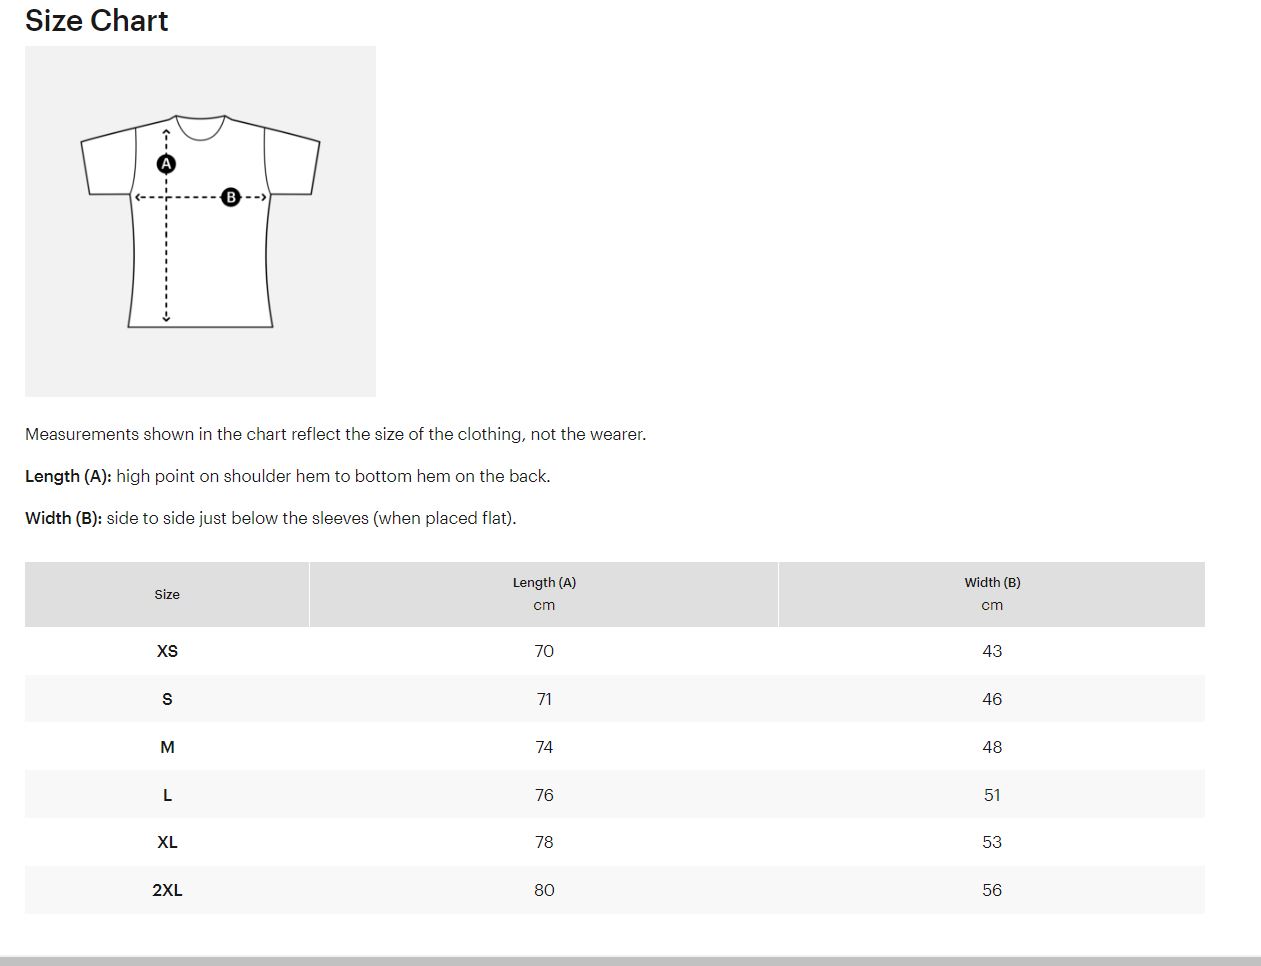Click the width value 48 for M
Image resolution: width=1261 pixels, height=966 pixels.
992,747
